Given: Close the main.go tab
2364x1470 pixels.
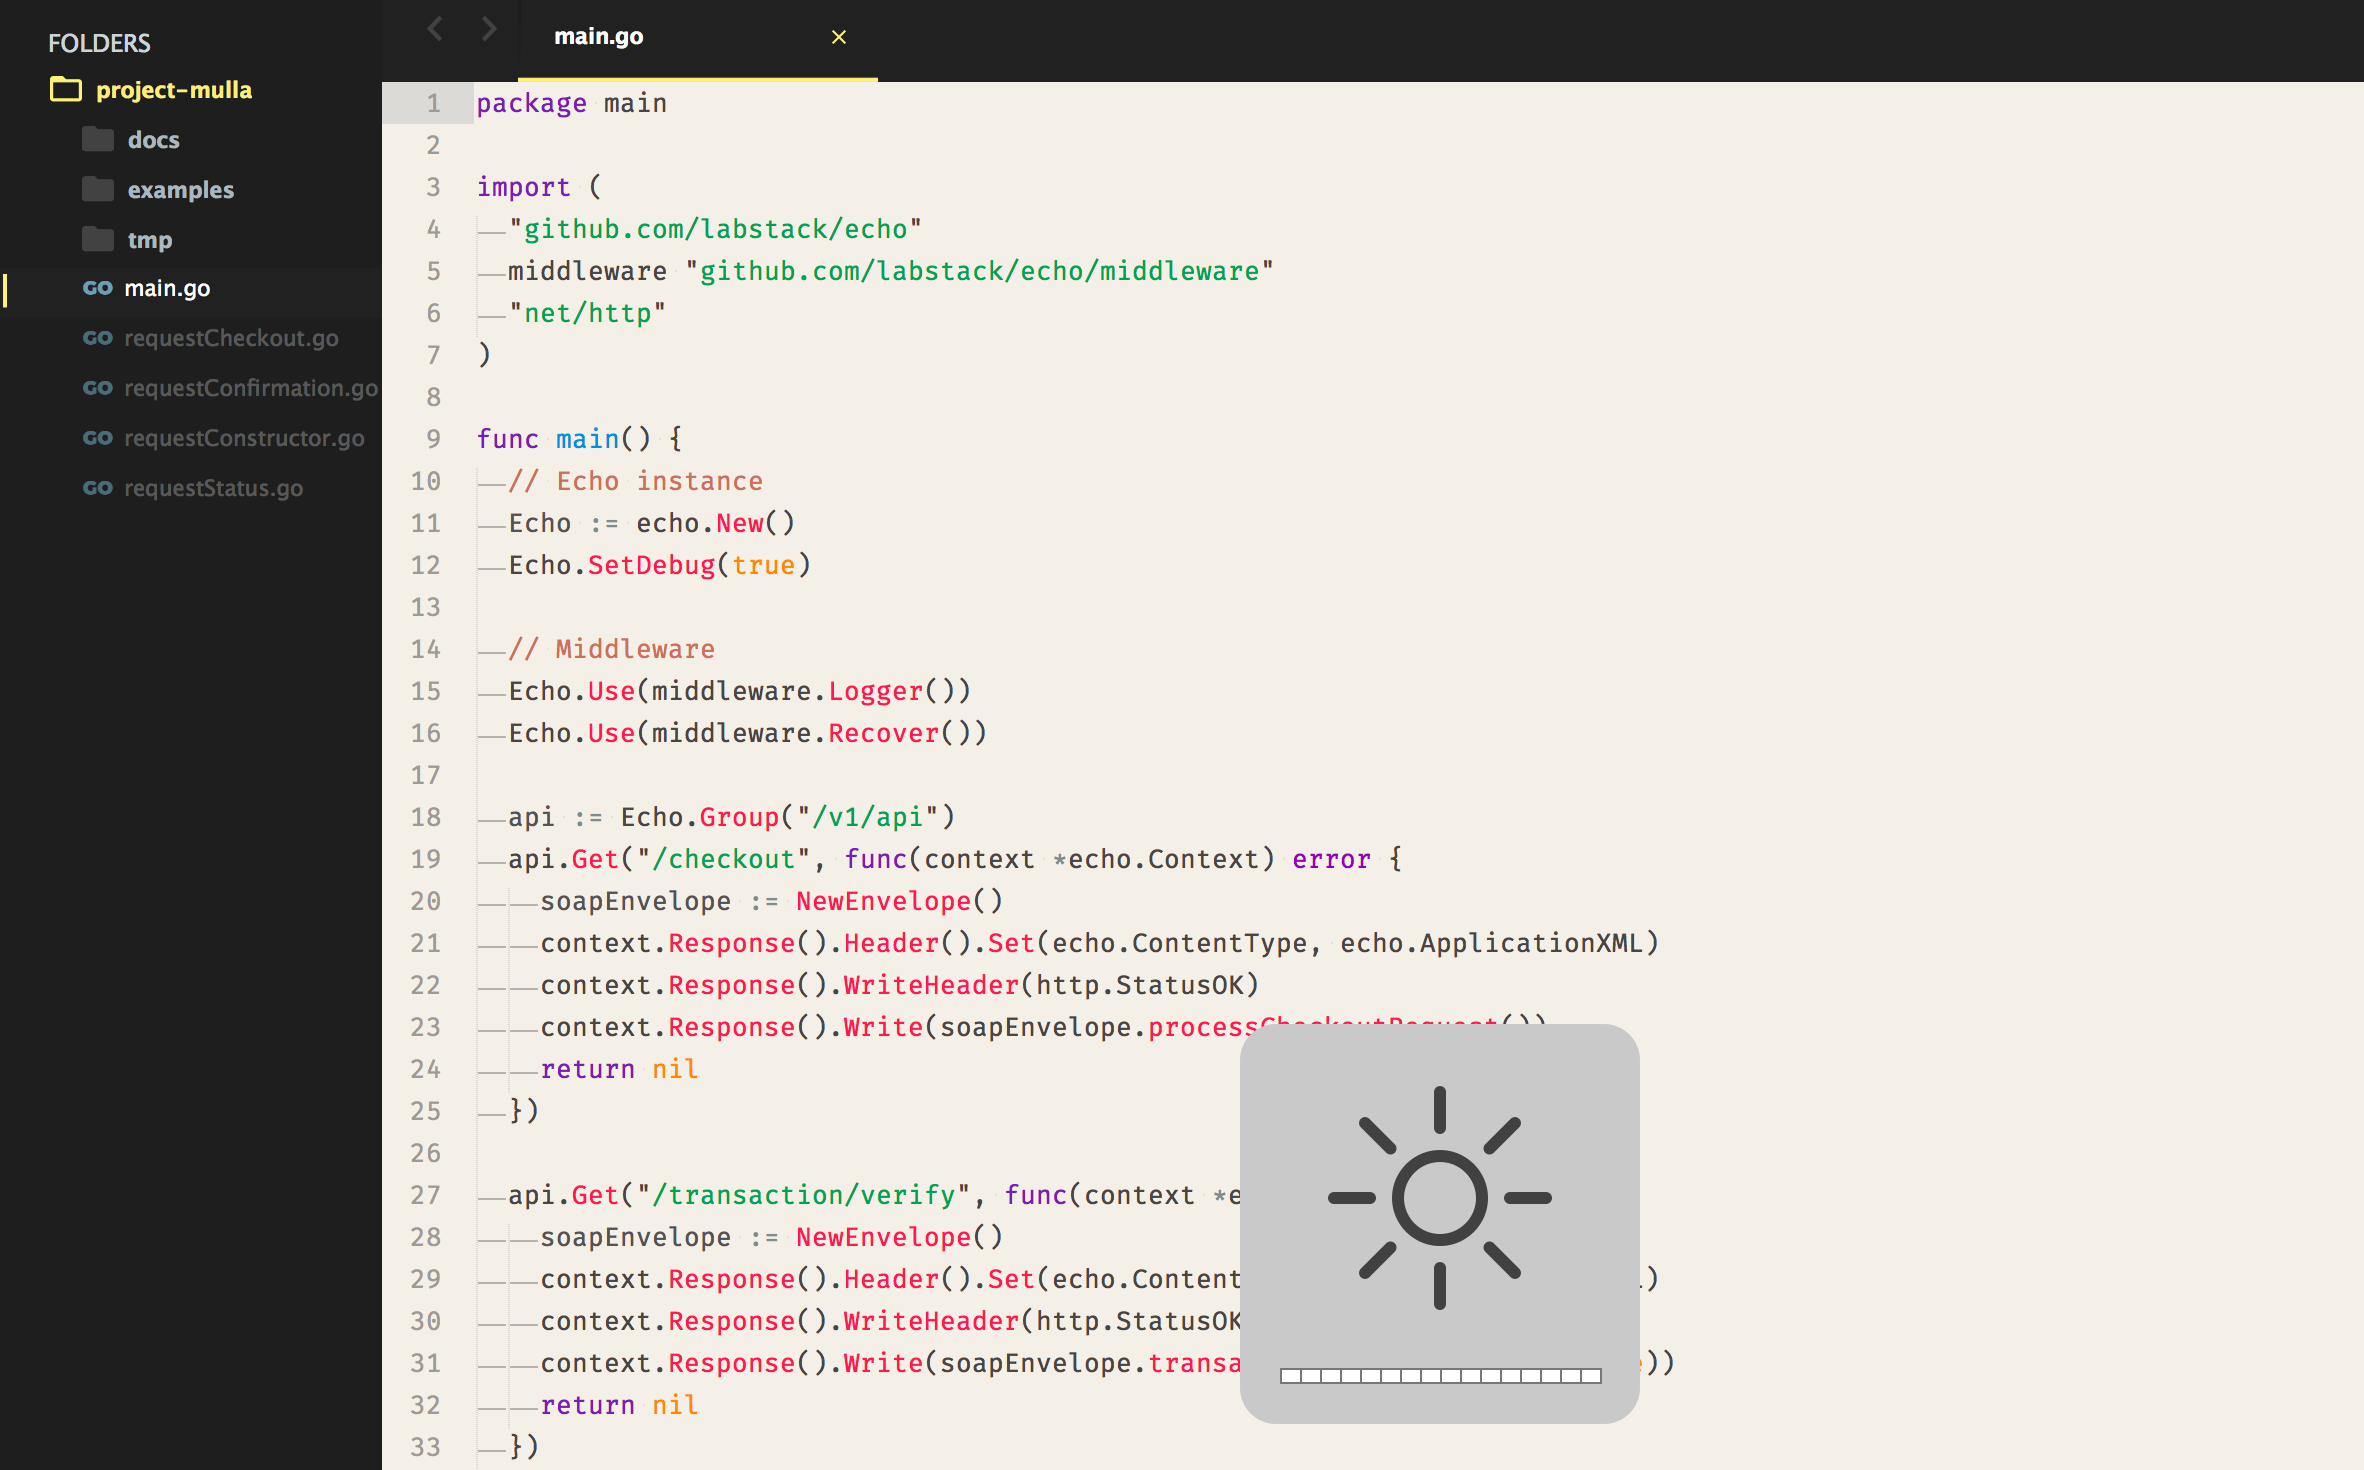Looking at the screenshot, I should pos(839,37).
